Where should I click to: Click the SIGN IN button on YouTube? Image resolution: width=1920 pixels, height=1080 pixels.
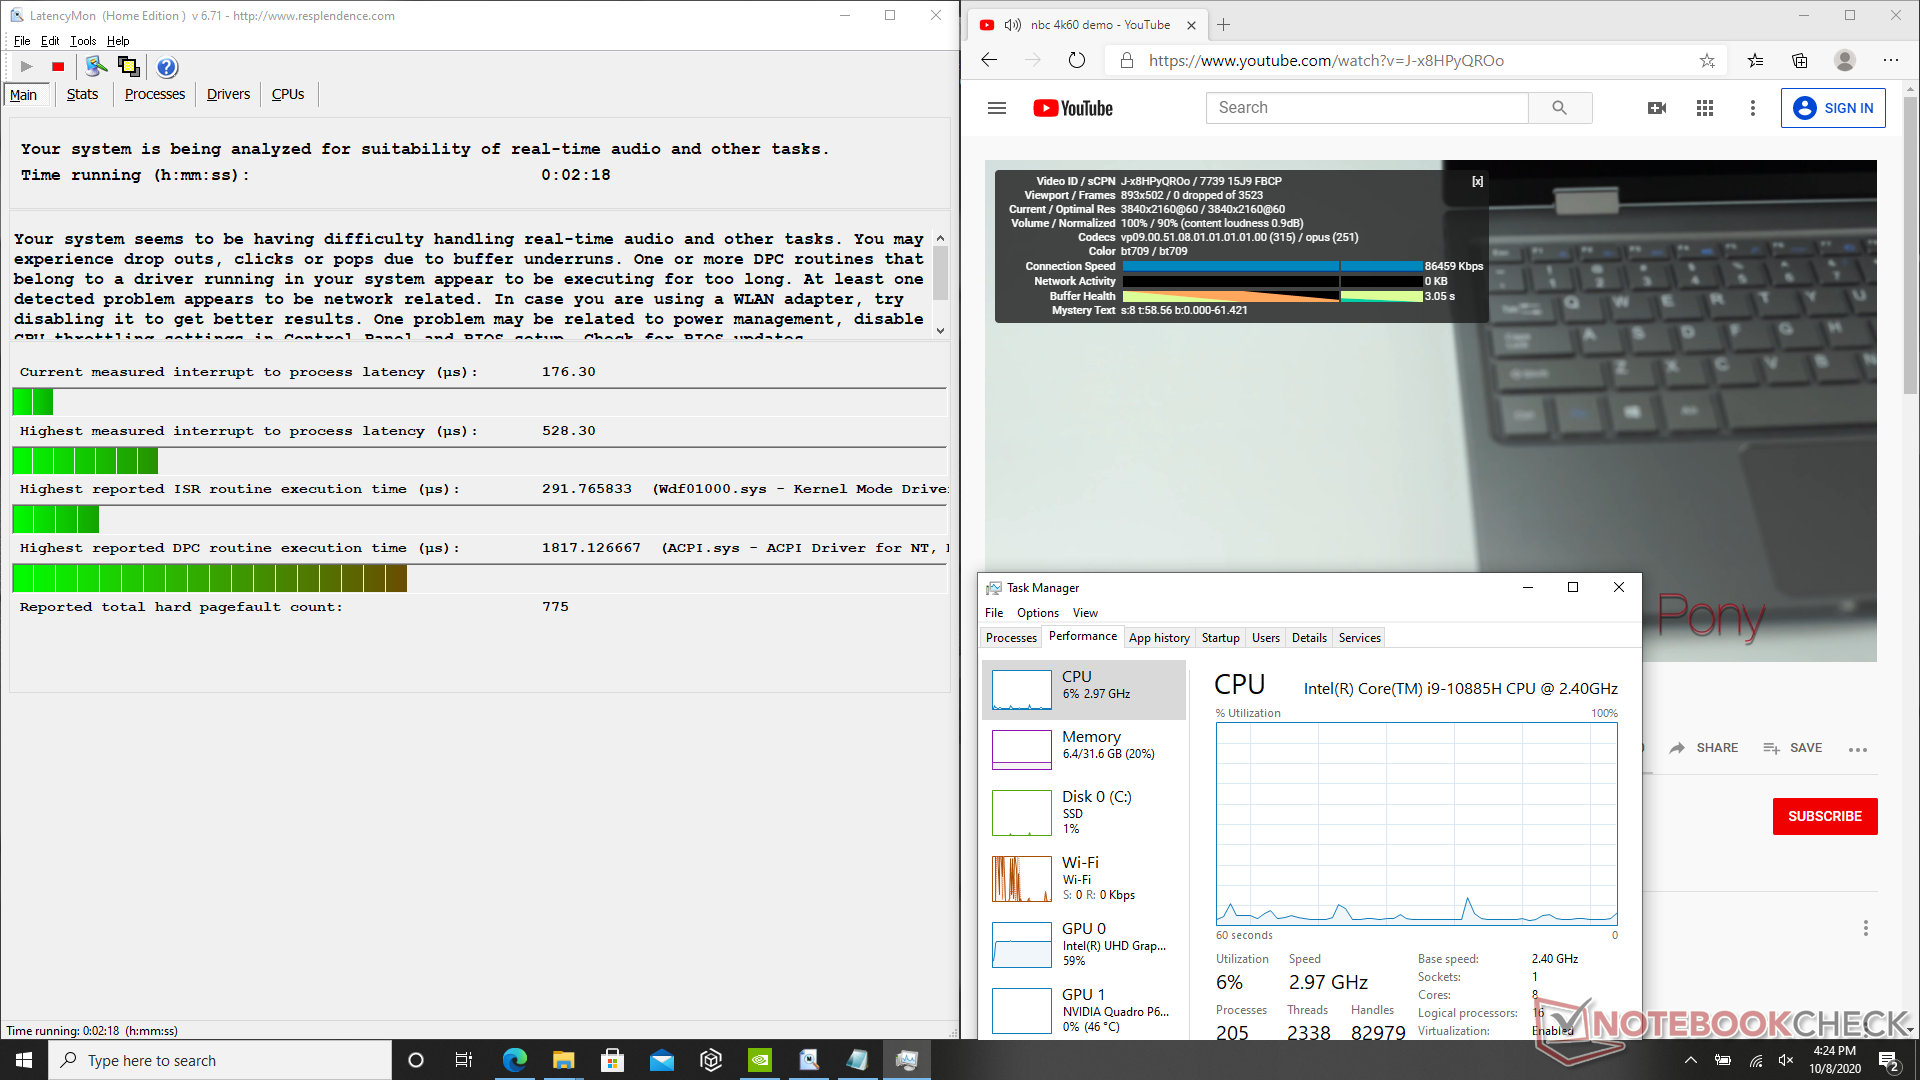(1832, 108)
